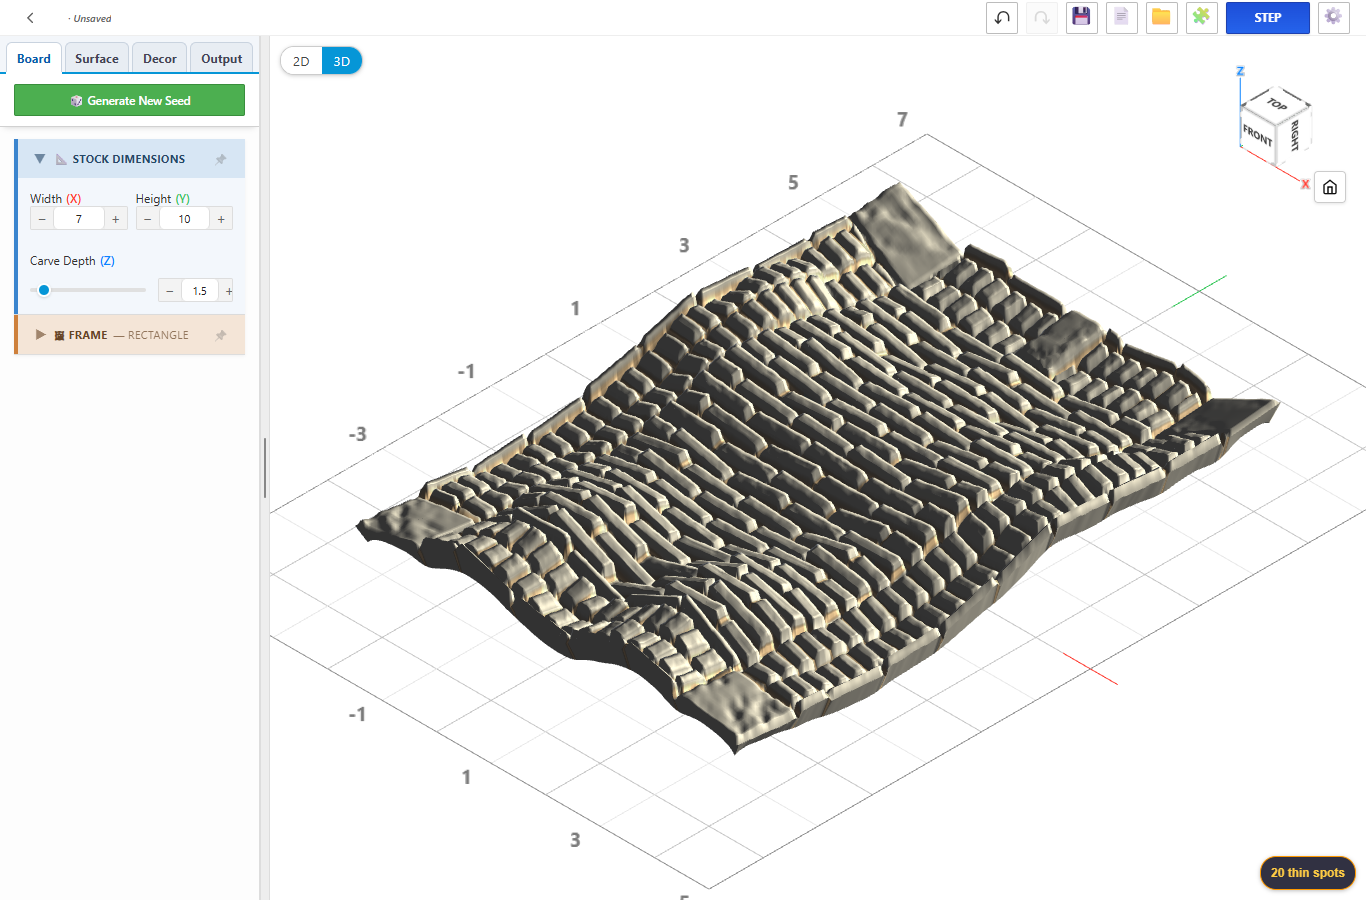This screenshot has height=900, width=1366.
Task: Switch viewport to 2D mode
Action: [x=301, y=61]
